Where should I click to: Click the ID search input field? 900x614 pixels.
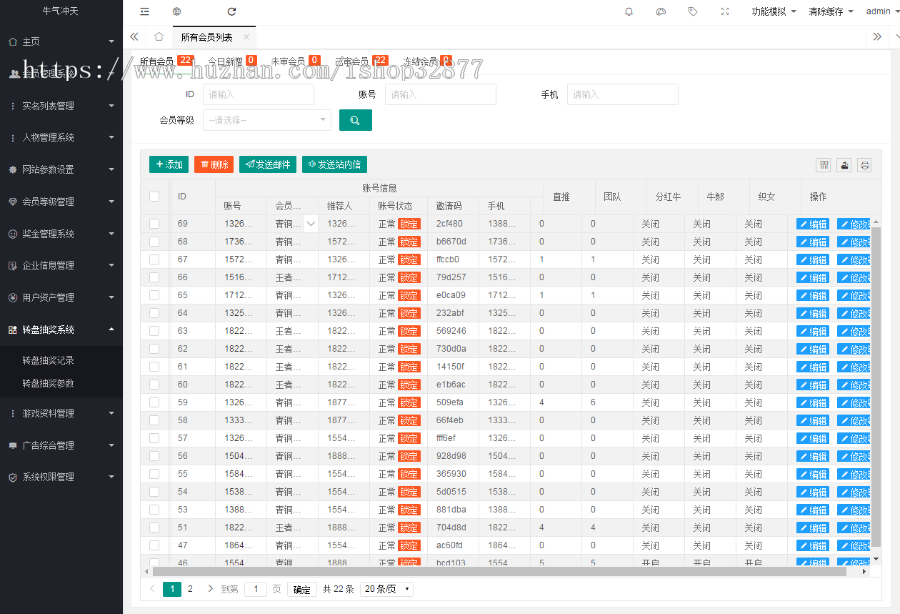pyautogui.click(x=258, y=94)
